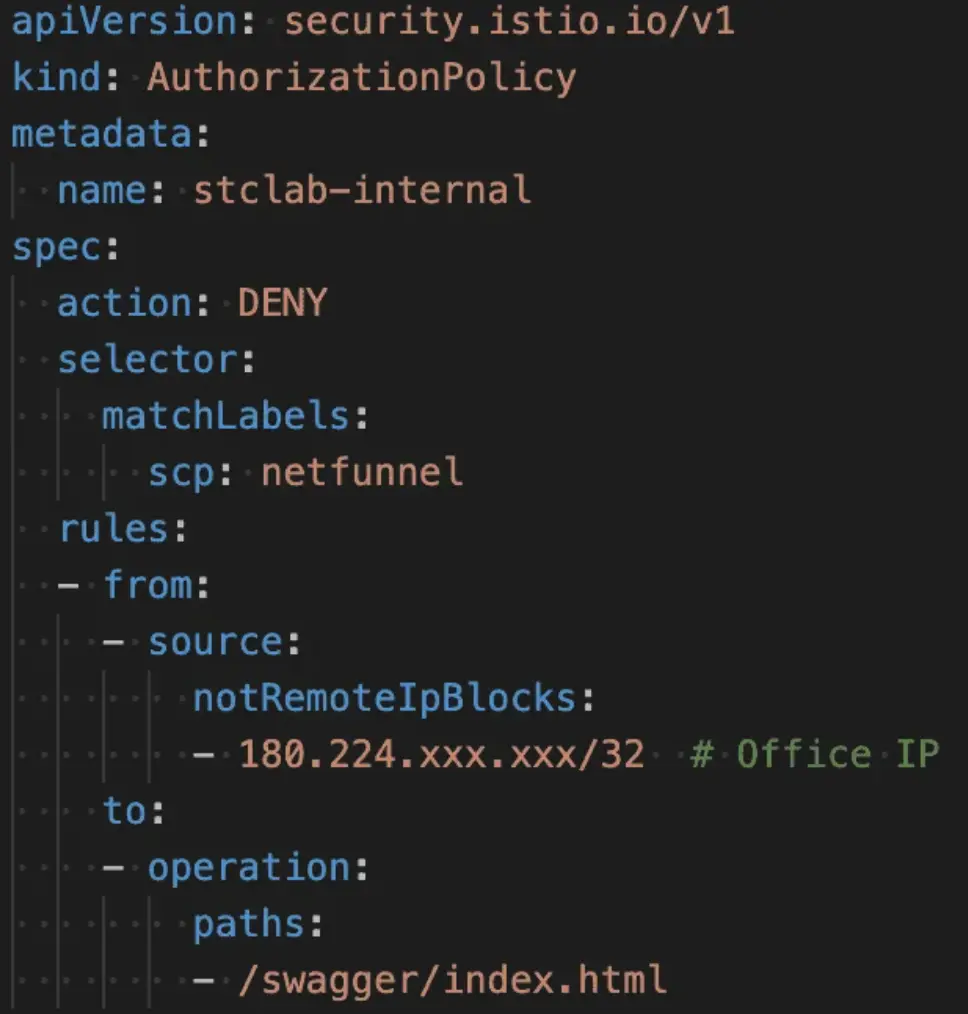Place cursor on rules key
The image size is (968, 1014).
point(112,528)
